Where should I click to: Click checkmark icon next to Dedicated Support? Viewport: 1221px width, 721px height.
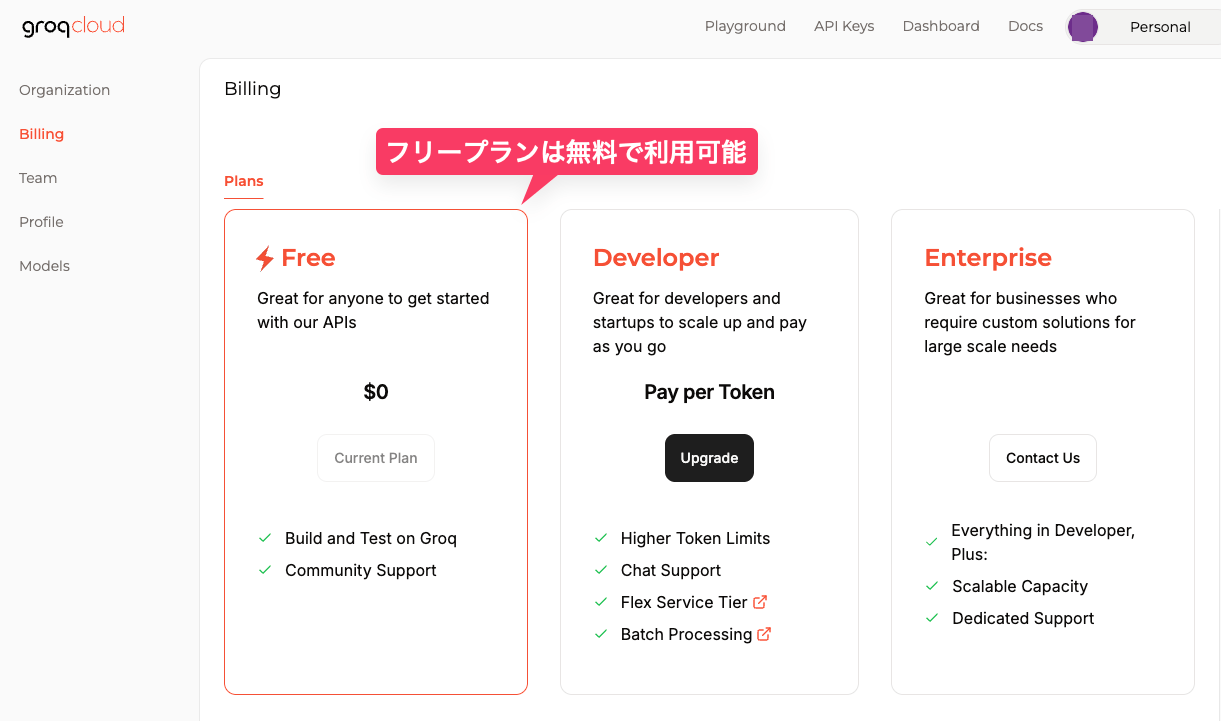(932, 618)
